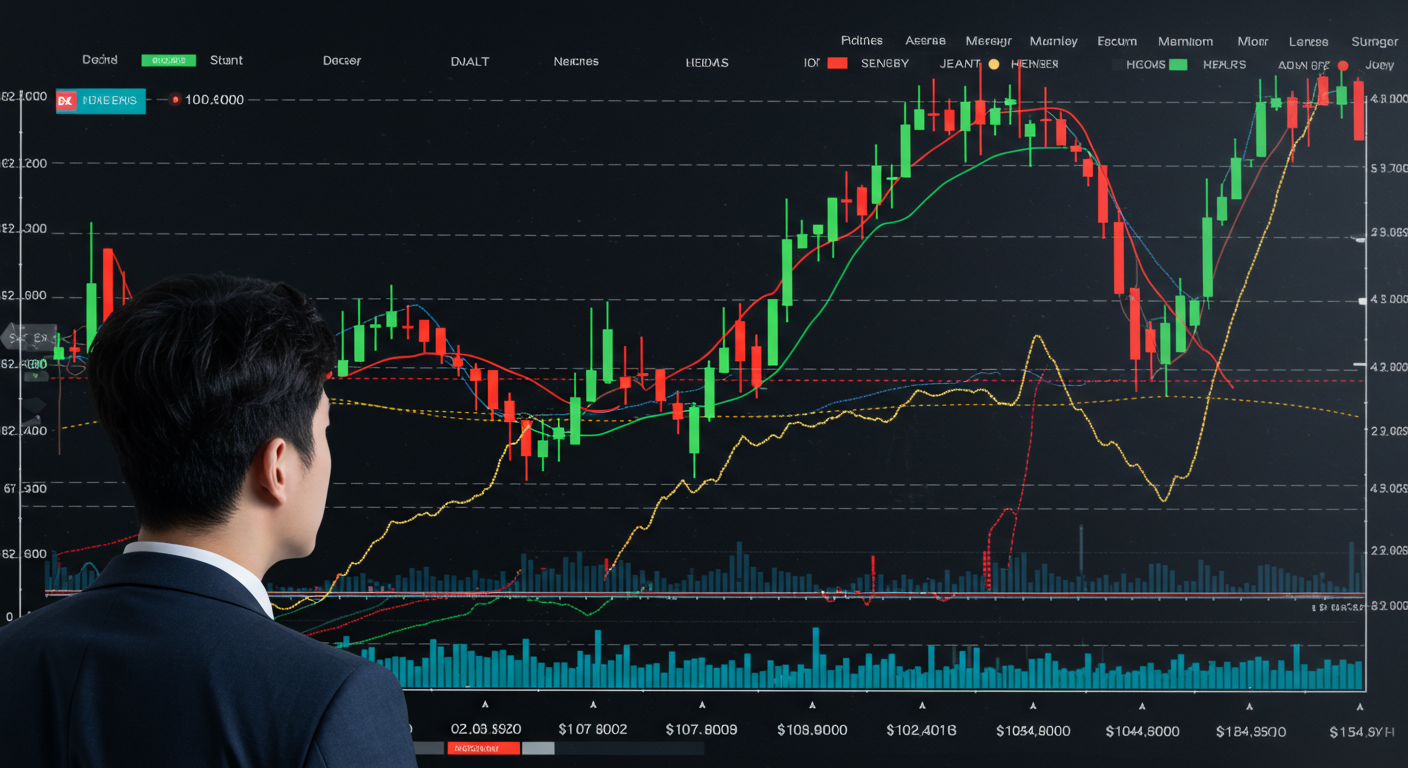This screenshot has height=768, width=1408.
Task: Select the caret marker above $1054.8000
Action: pos(1032,704)
